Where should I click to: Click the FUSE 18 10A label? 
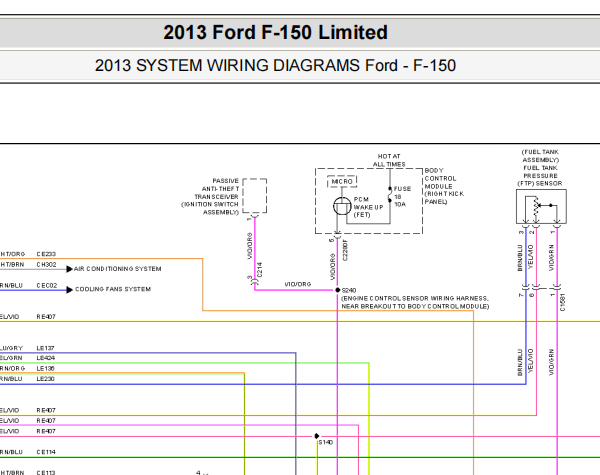coord(402,196)
